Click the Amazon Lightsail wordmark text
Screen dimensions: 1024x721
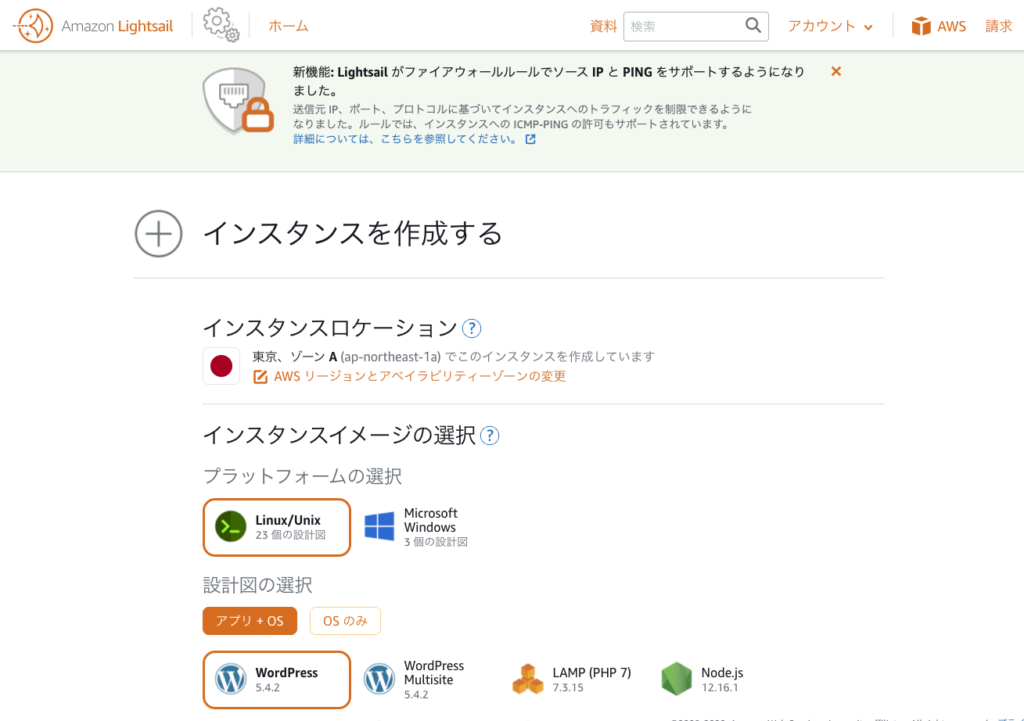coord(117,26)
